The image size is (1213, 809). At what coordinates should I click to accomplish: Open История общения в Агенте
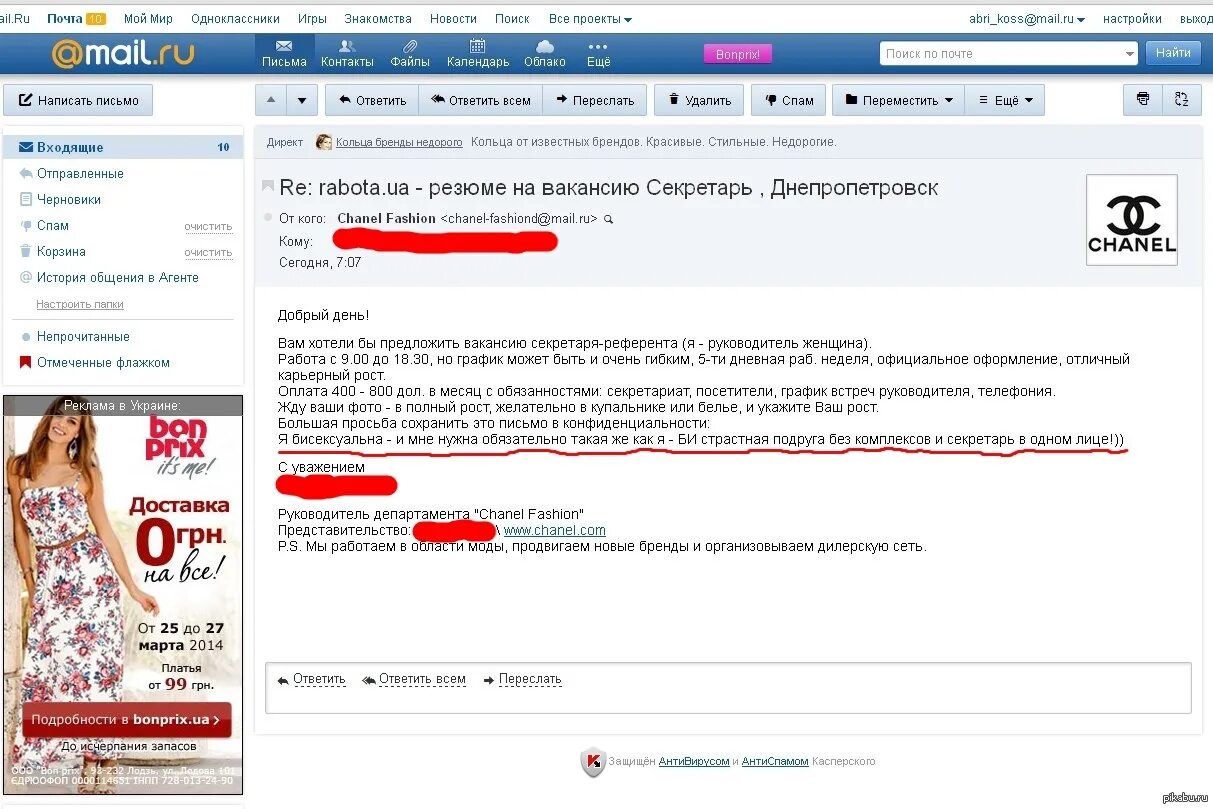coord(118,277)
